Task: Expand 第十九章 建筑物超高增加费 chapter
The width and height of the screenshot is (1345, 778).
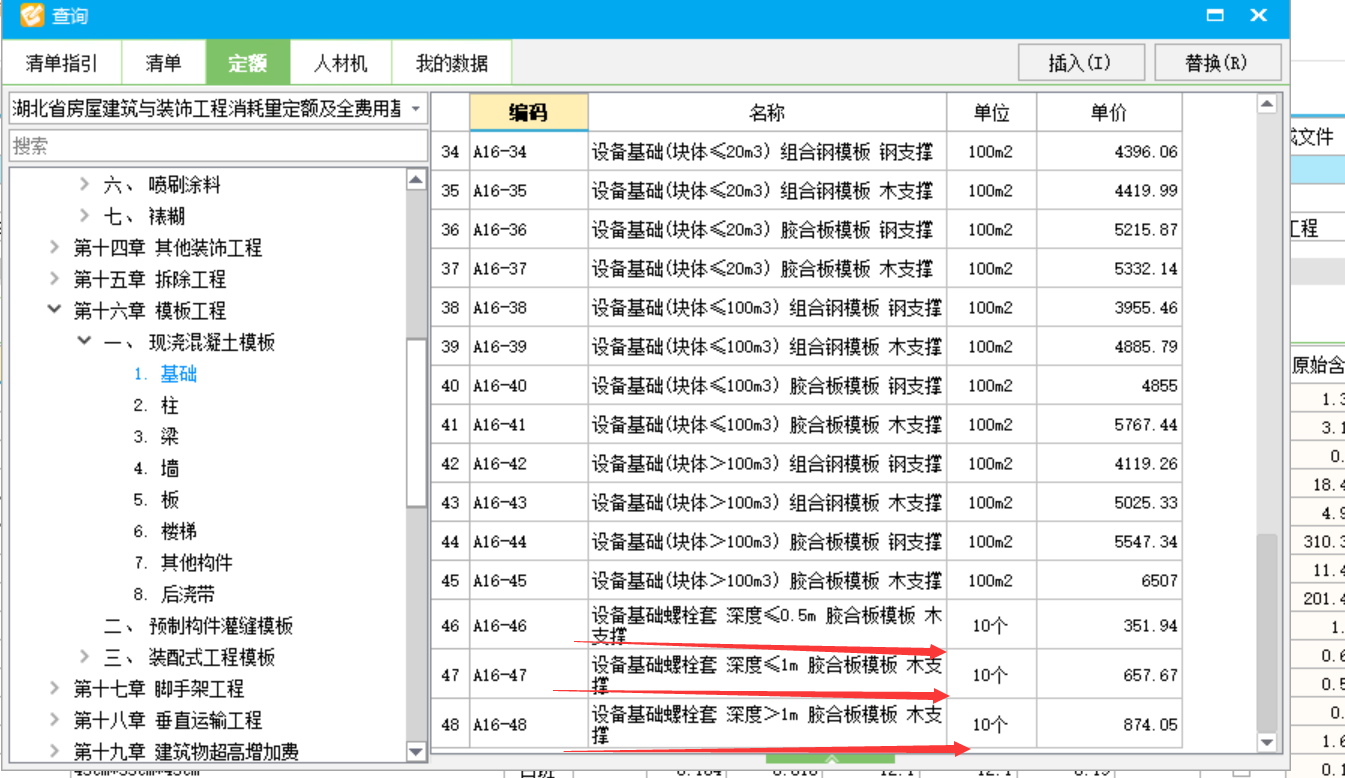Action: [55, 752]
